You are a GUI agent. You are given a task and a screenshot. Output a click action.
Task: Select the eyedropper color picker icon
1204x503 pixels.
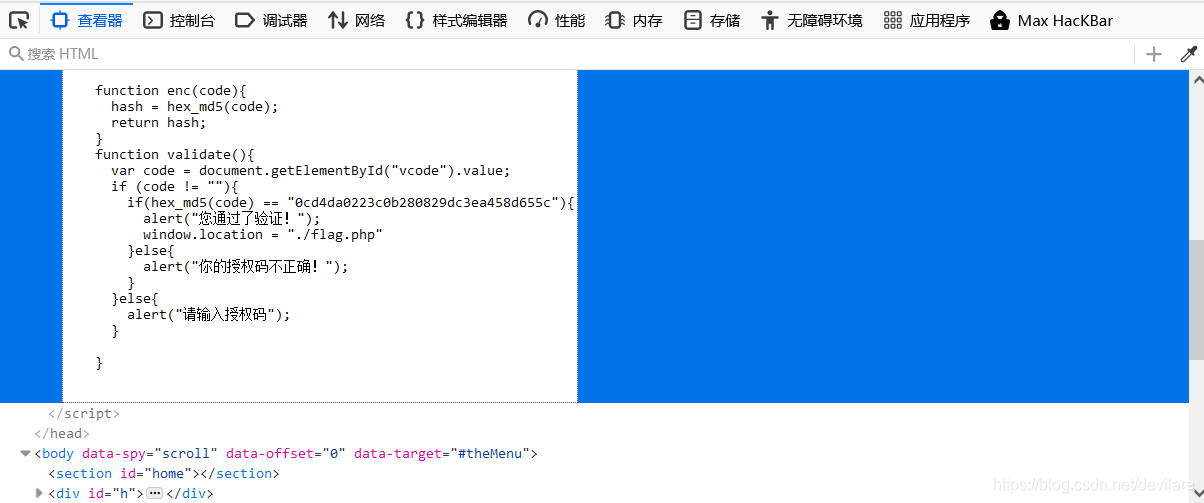[x=1188, y=54]
